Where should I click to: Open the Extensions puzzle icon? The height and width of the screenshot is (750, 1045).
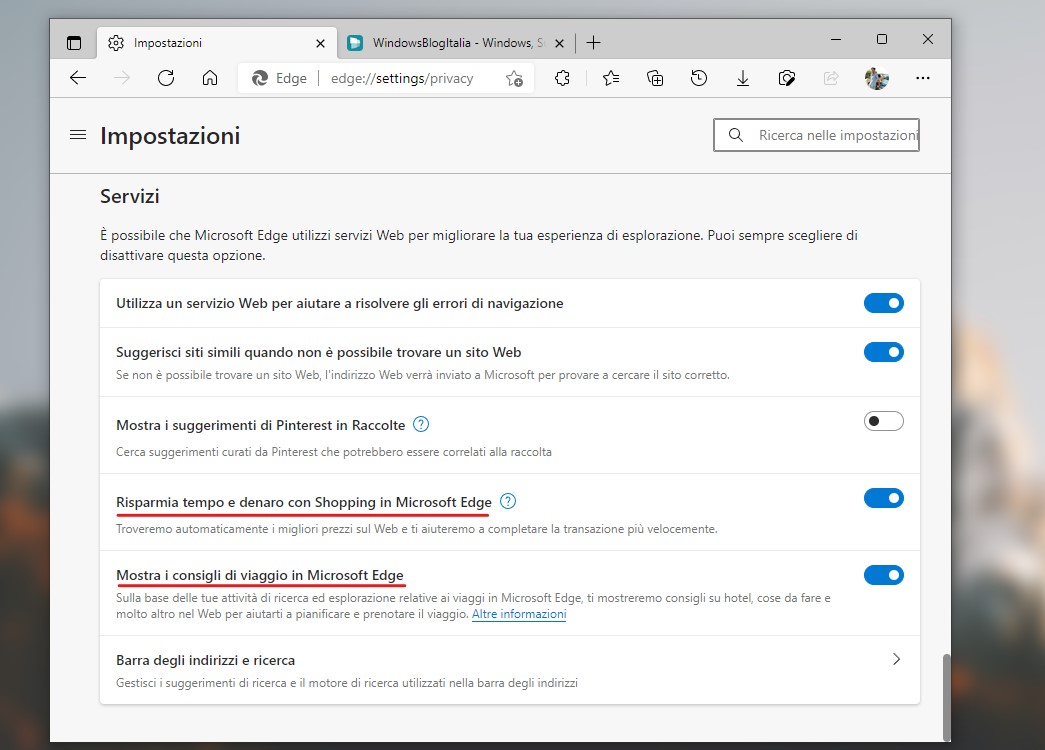click(562, 79)
